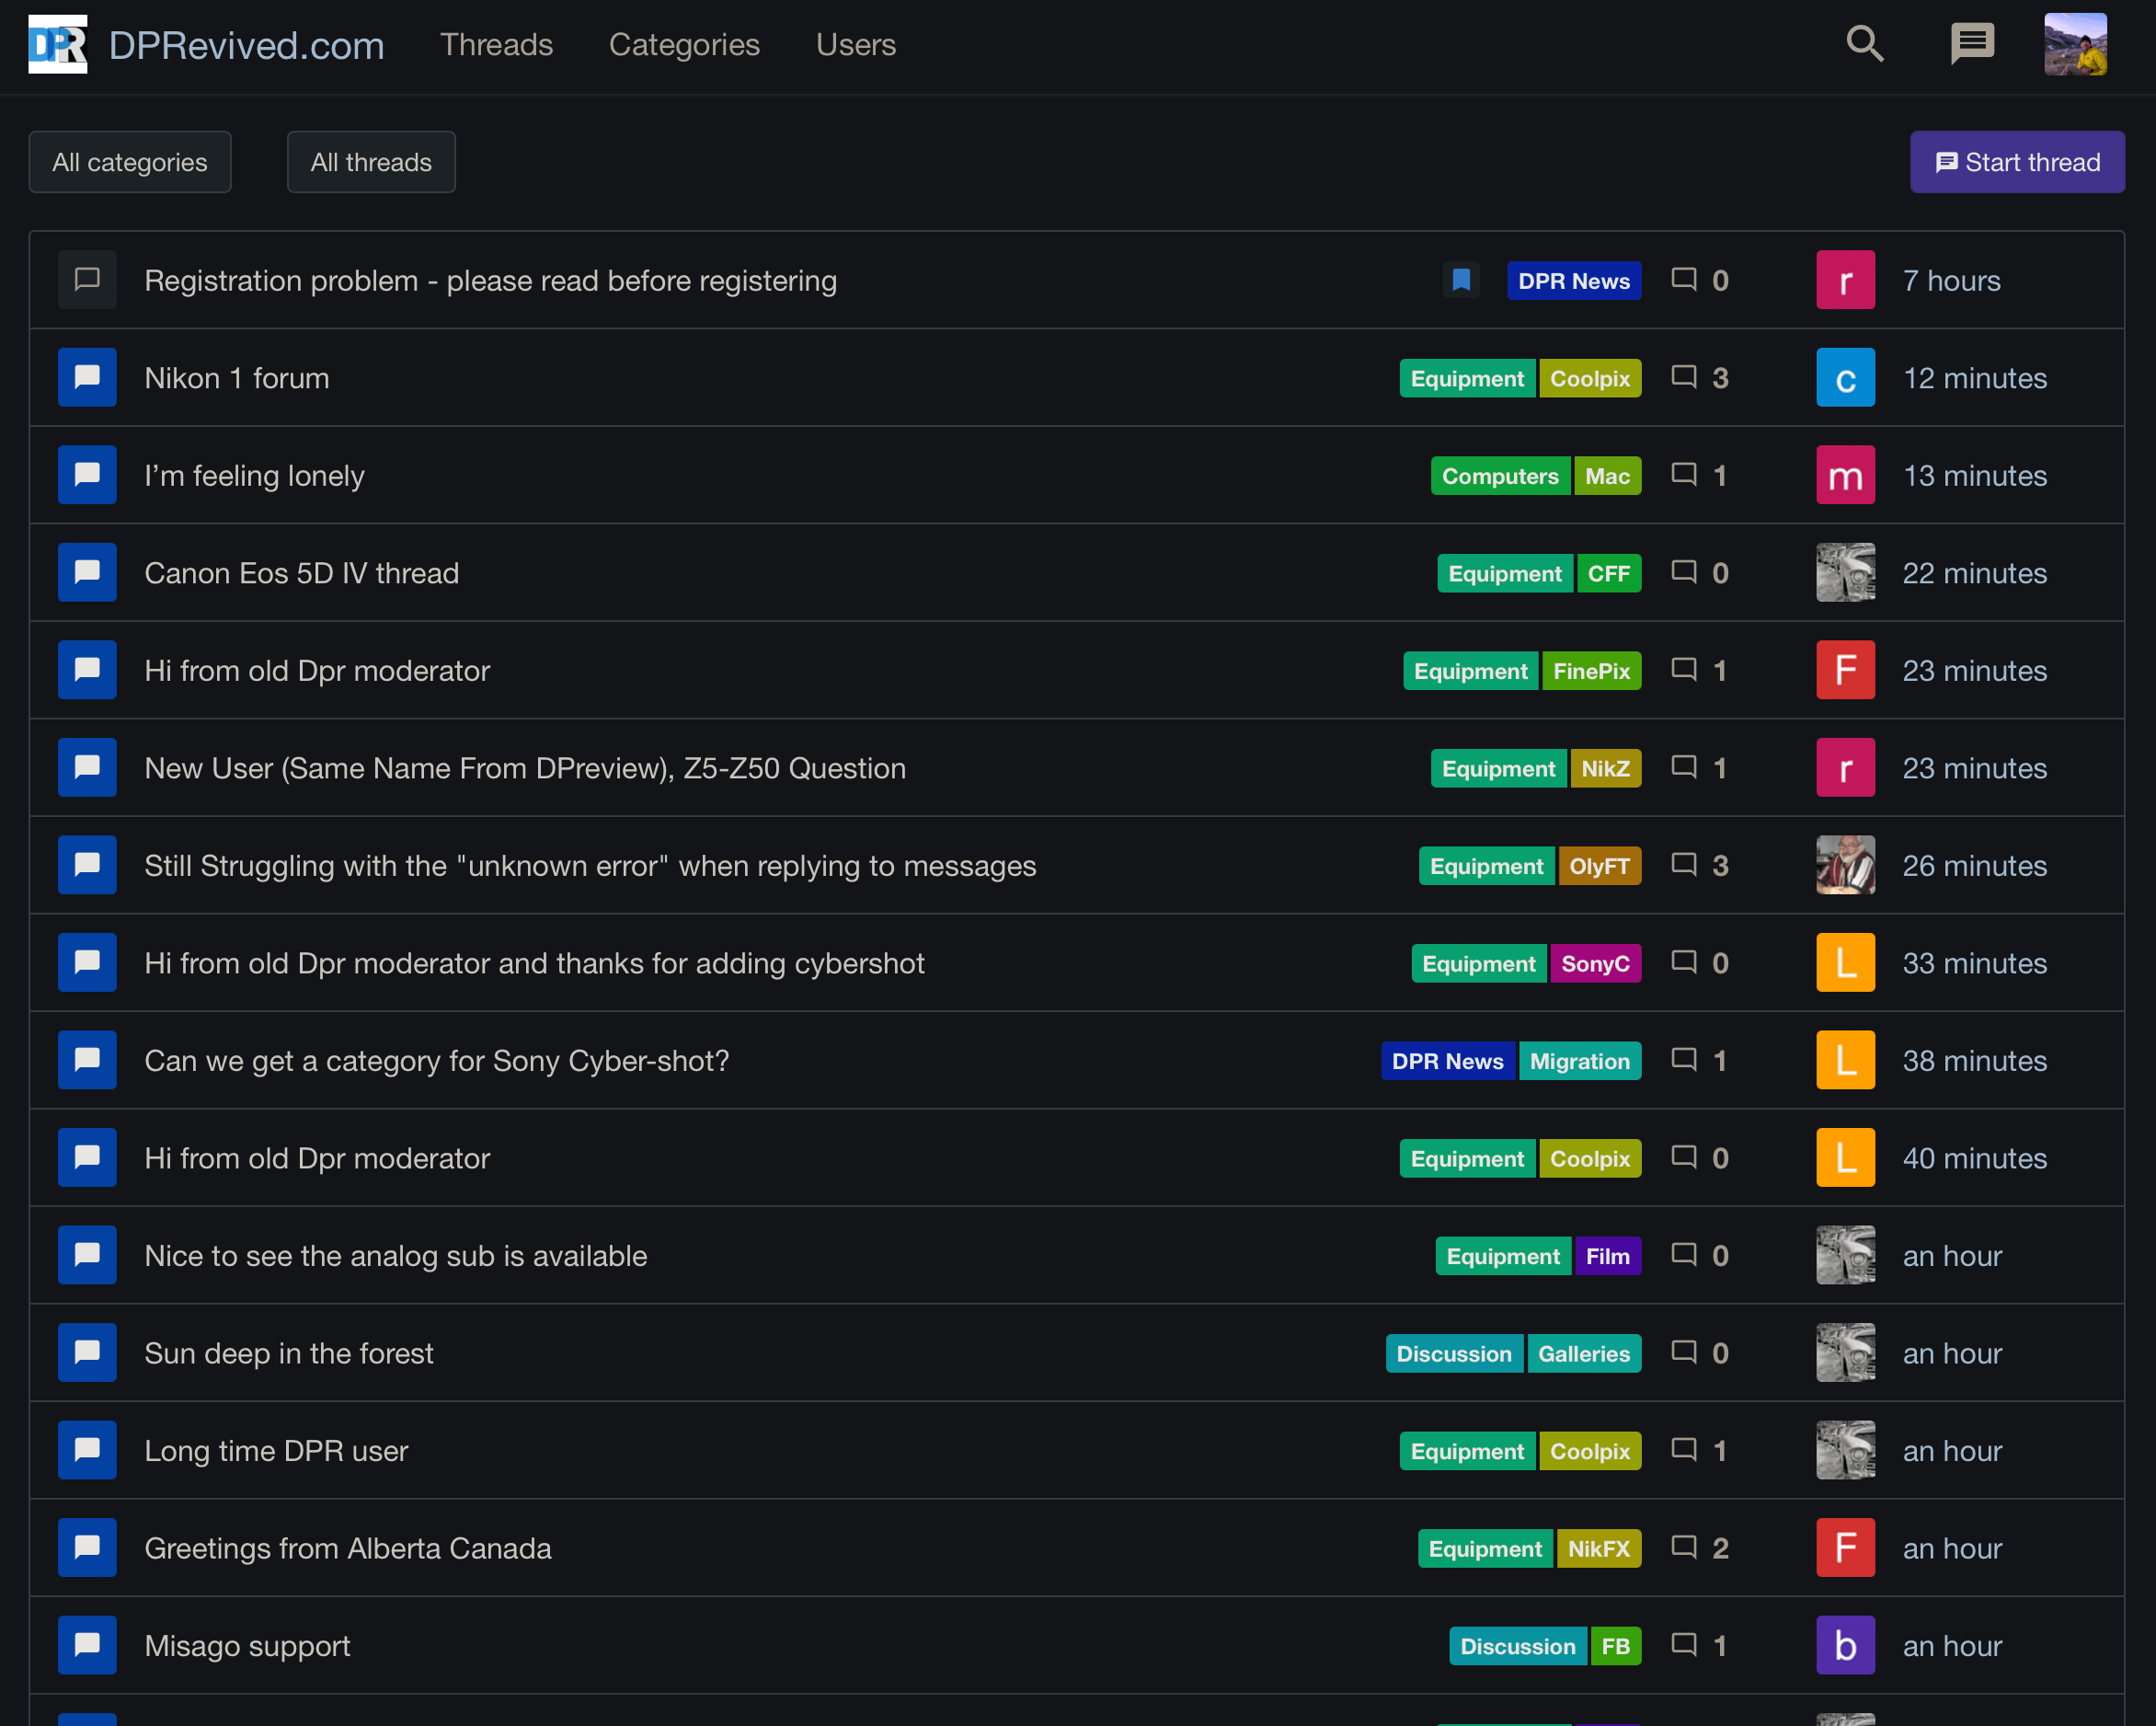Click the 'b' avatar on Misago support row
This screenshot has width=2156, height=1726.
coord(1845,1645)
